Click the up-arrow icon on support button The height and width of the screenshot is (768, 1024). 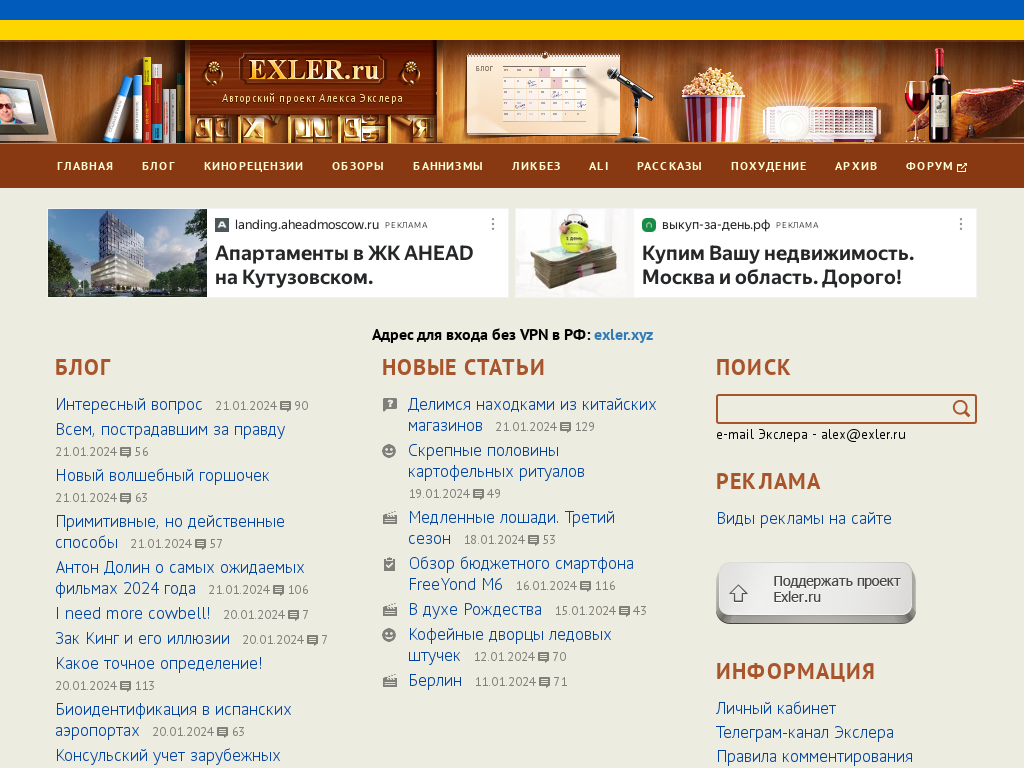click(x=739, y=593)
